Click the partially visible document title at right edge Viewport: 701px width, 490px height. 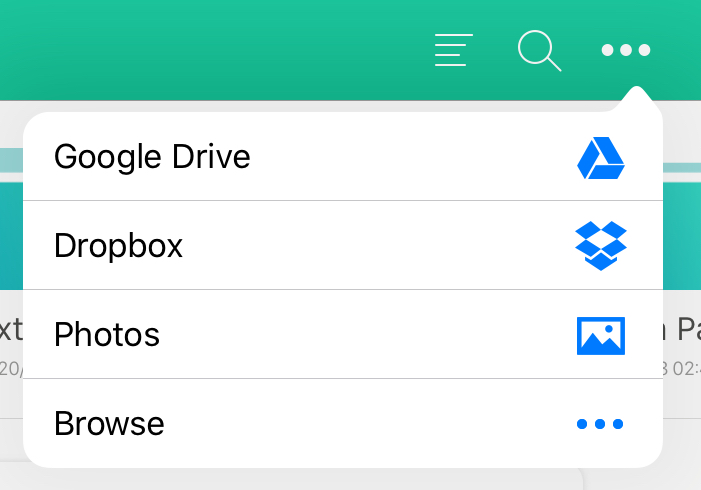click(682, 329)
